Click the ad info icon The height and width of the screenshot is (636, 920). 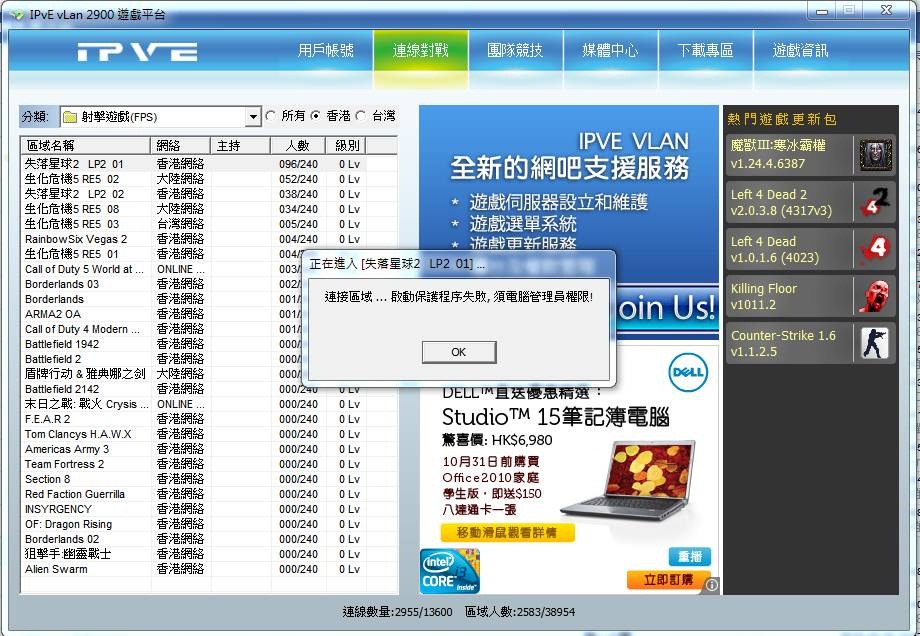pos(711,585)
